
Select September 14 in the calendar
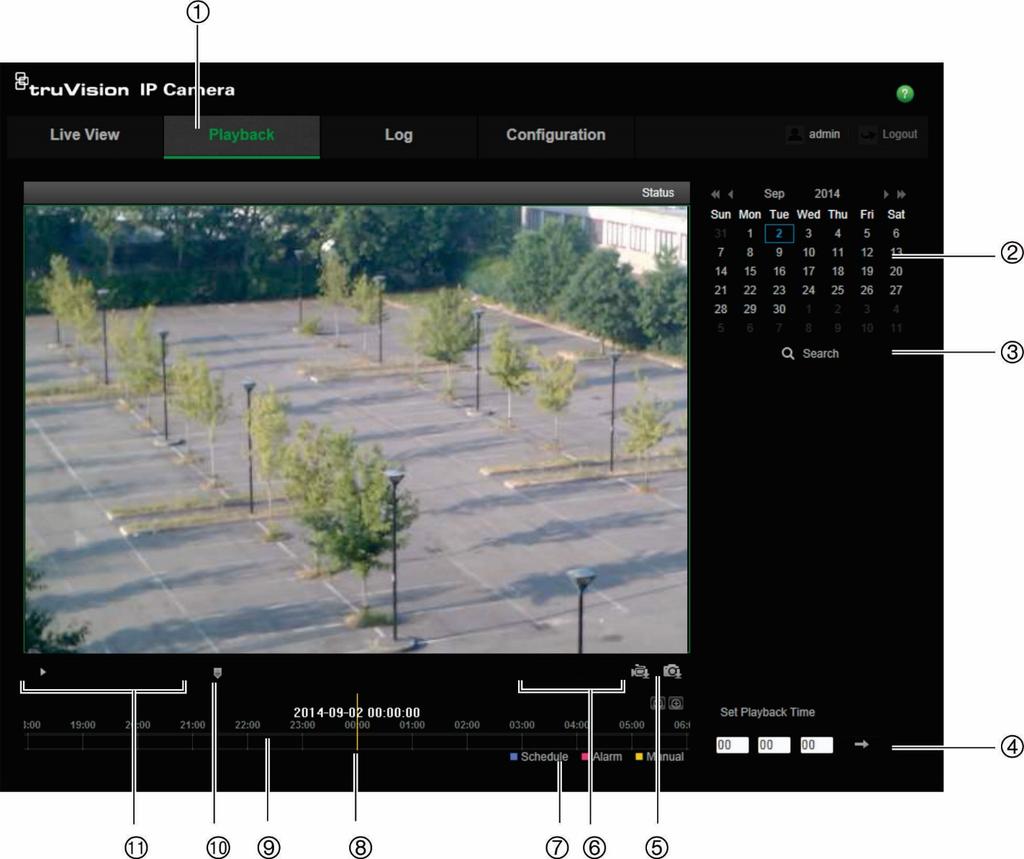coord(721,271)
